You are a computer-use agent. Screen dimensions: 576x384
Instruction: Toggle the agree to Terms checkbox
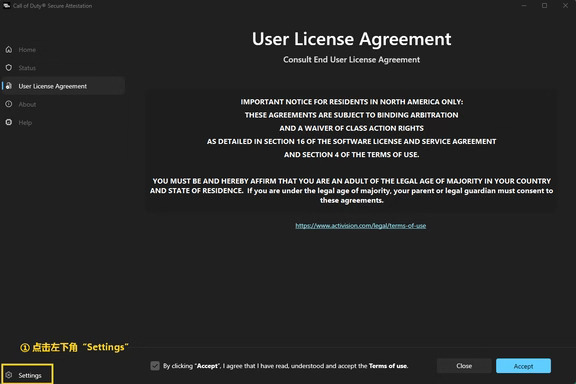(155, 366)
